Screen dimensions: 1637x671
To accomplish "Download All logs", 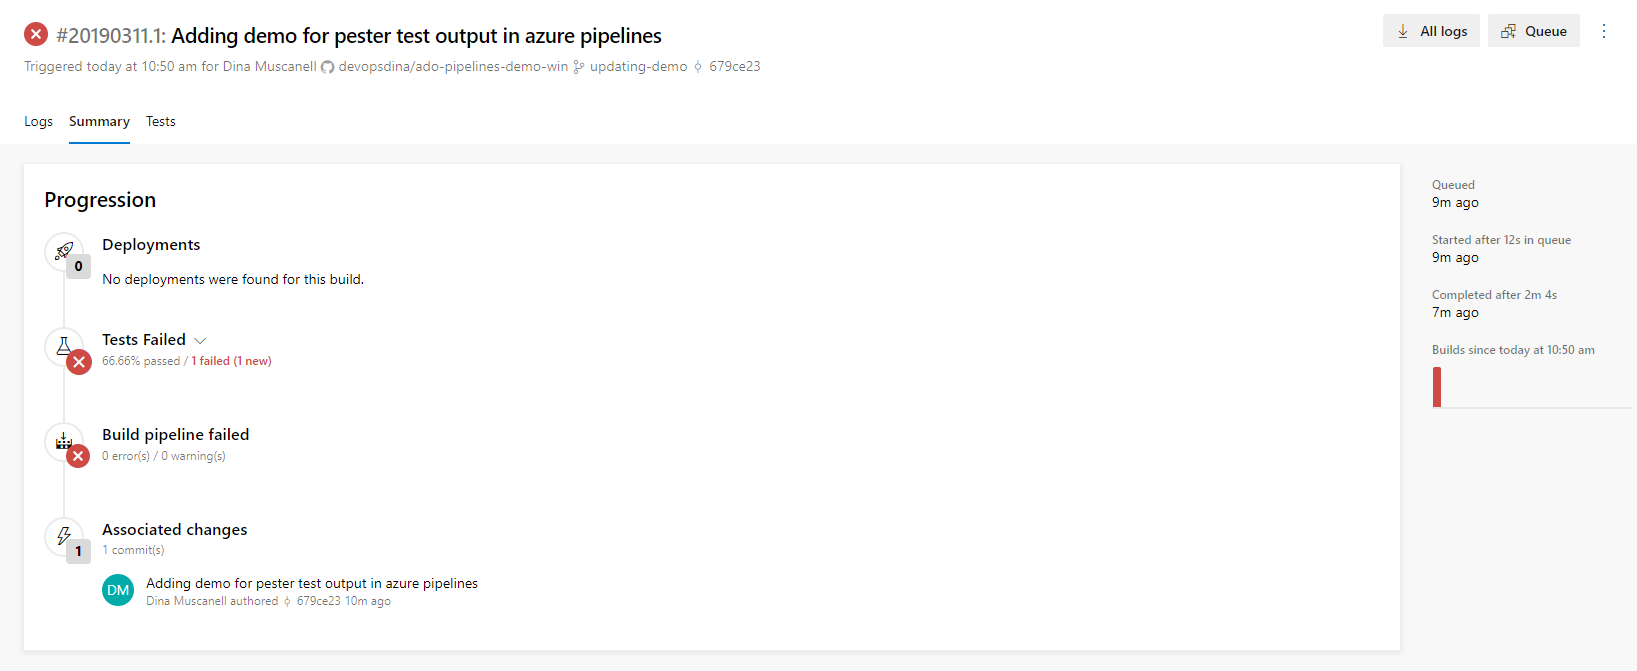I will point(1431,31).
